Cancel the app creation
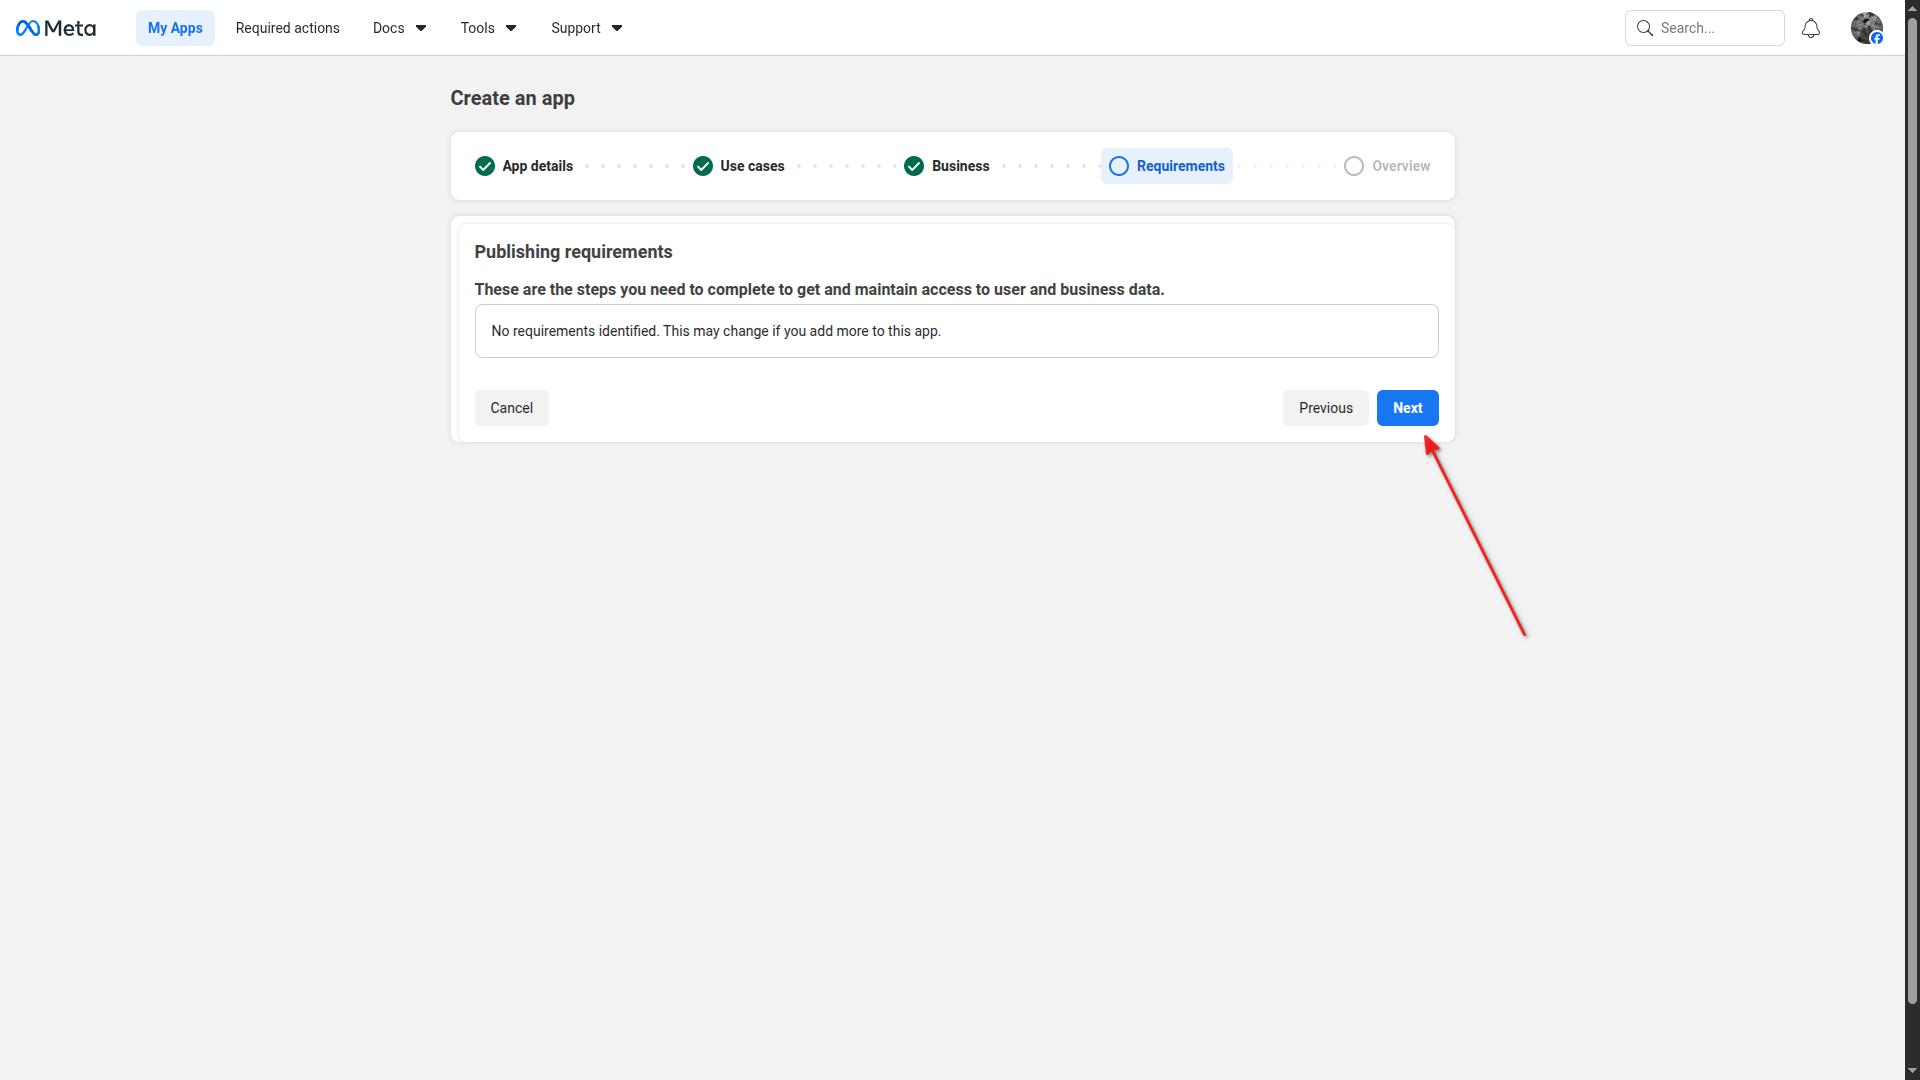1920x1080 pixels. coord(511,408)
